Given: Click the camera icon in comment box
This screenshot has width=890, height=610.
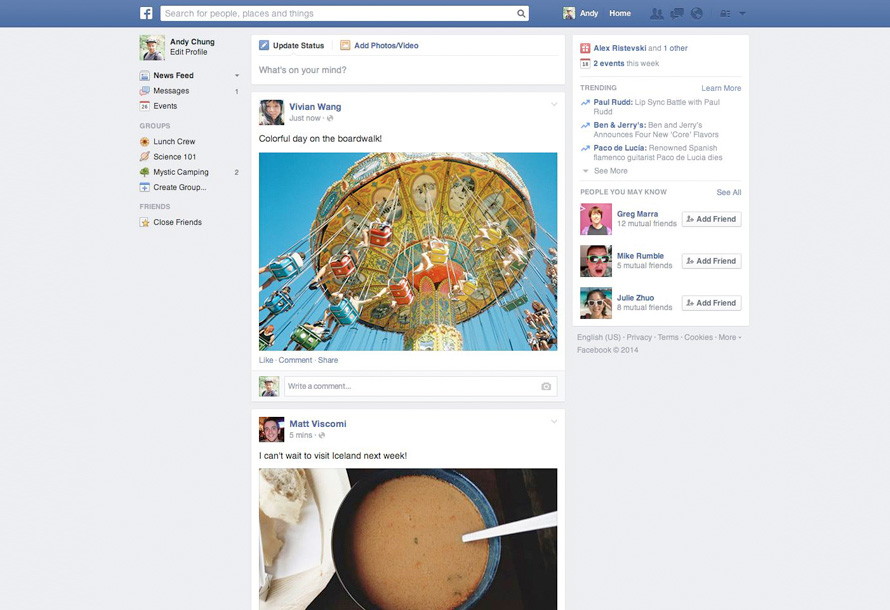Looking at the screenshot, I should coord(546,386).
